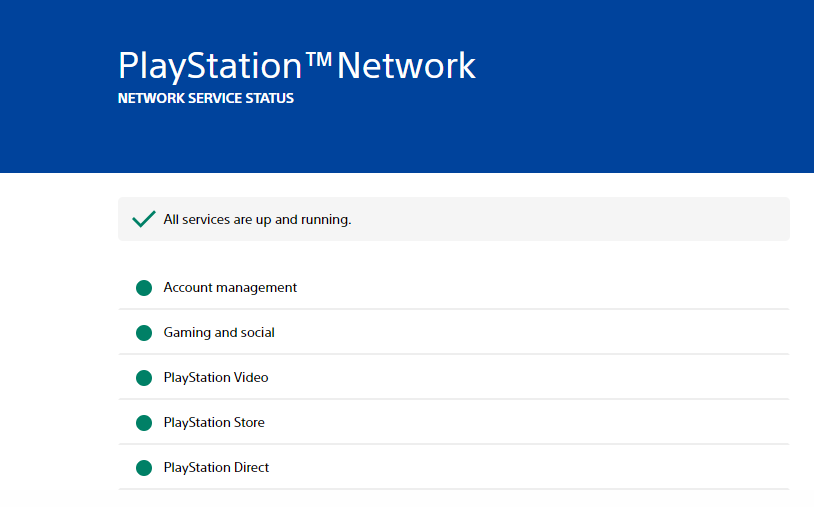Click the PlayStation Network page title
814x507 pixels.
tap(296, 66)
